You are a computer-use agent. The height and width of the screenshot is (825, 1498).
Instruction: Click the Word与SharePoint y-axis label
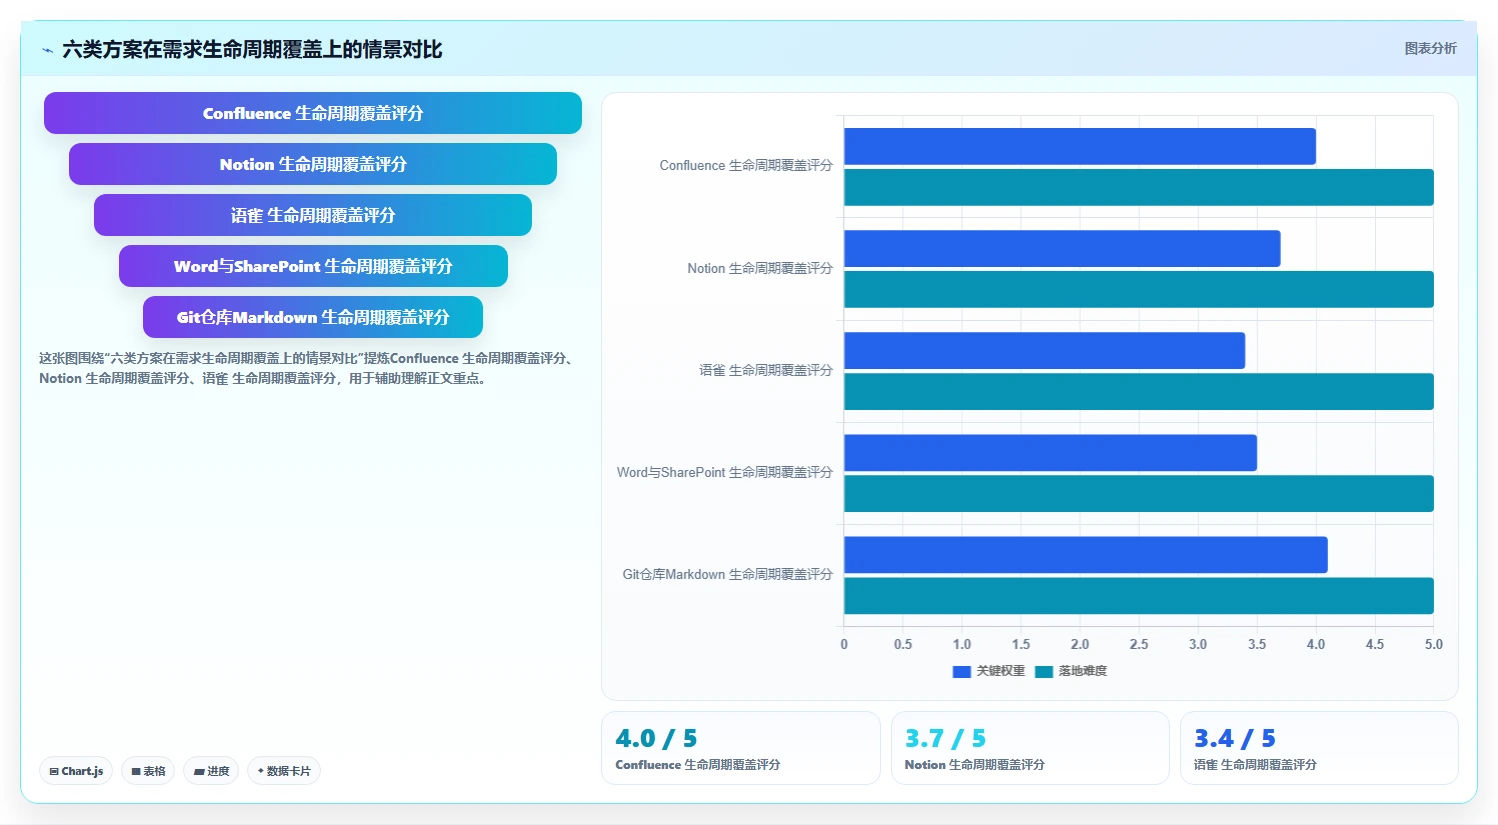[x=725, y=473]
